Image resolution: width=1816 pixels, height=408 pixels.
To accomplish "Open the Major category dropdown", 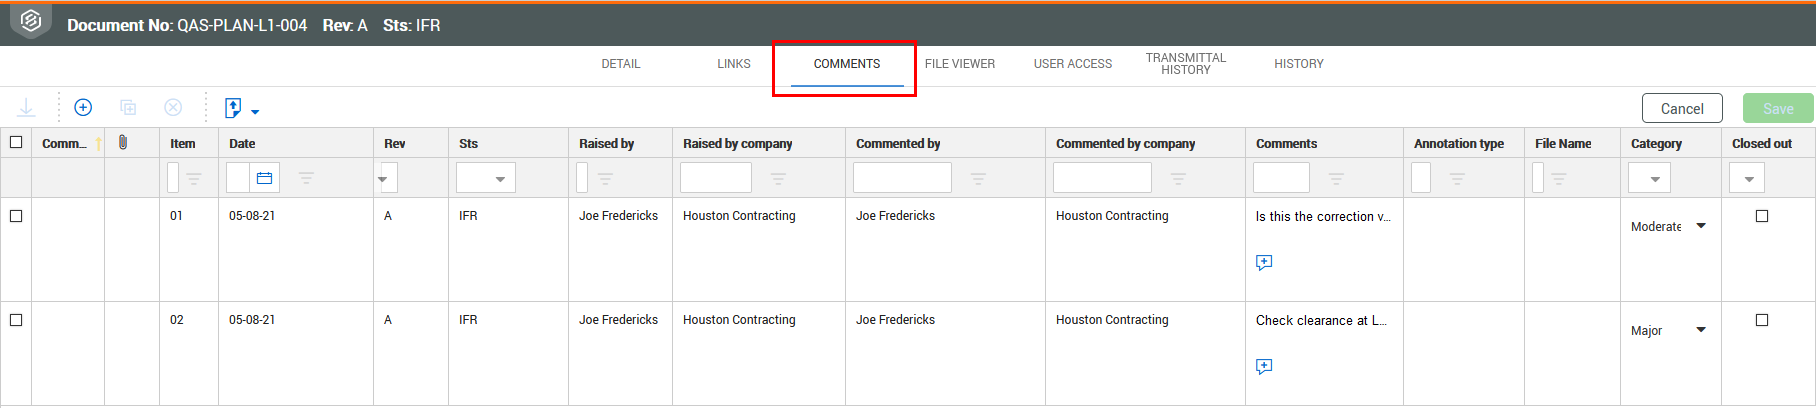I will pos(1700,330).
